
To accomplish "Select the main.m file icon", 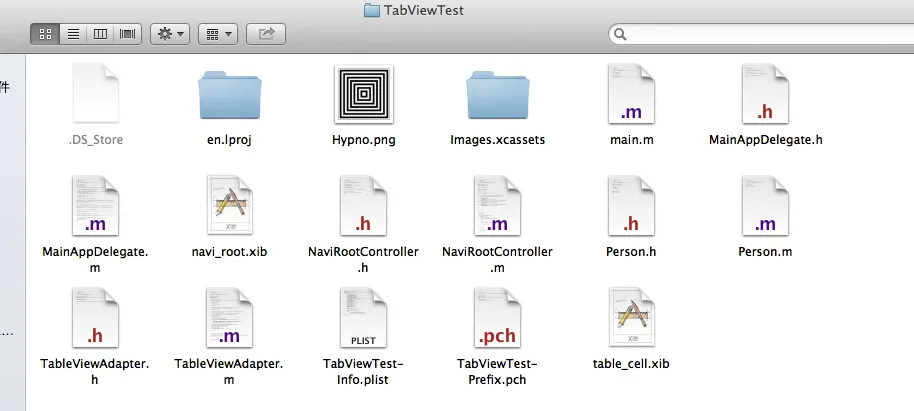I will tap(632, 96).
